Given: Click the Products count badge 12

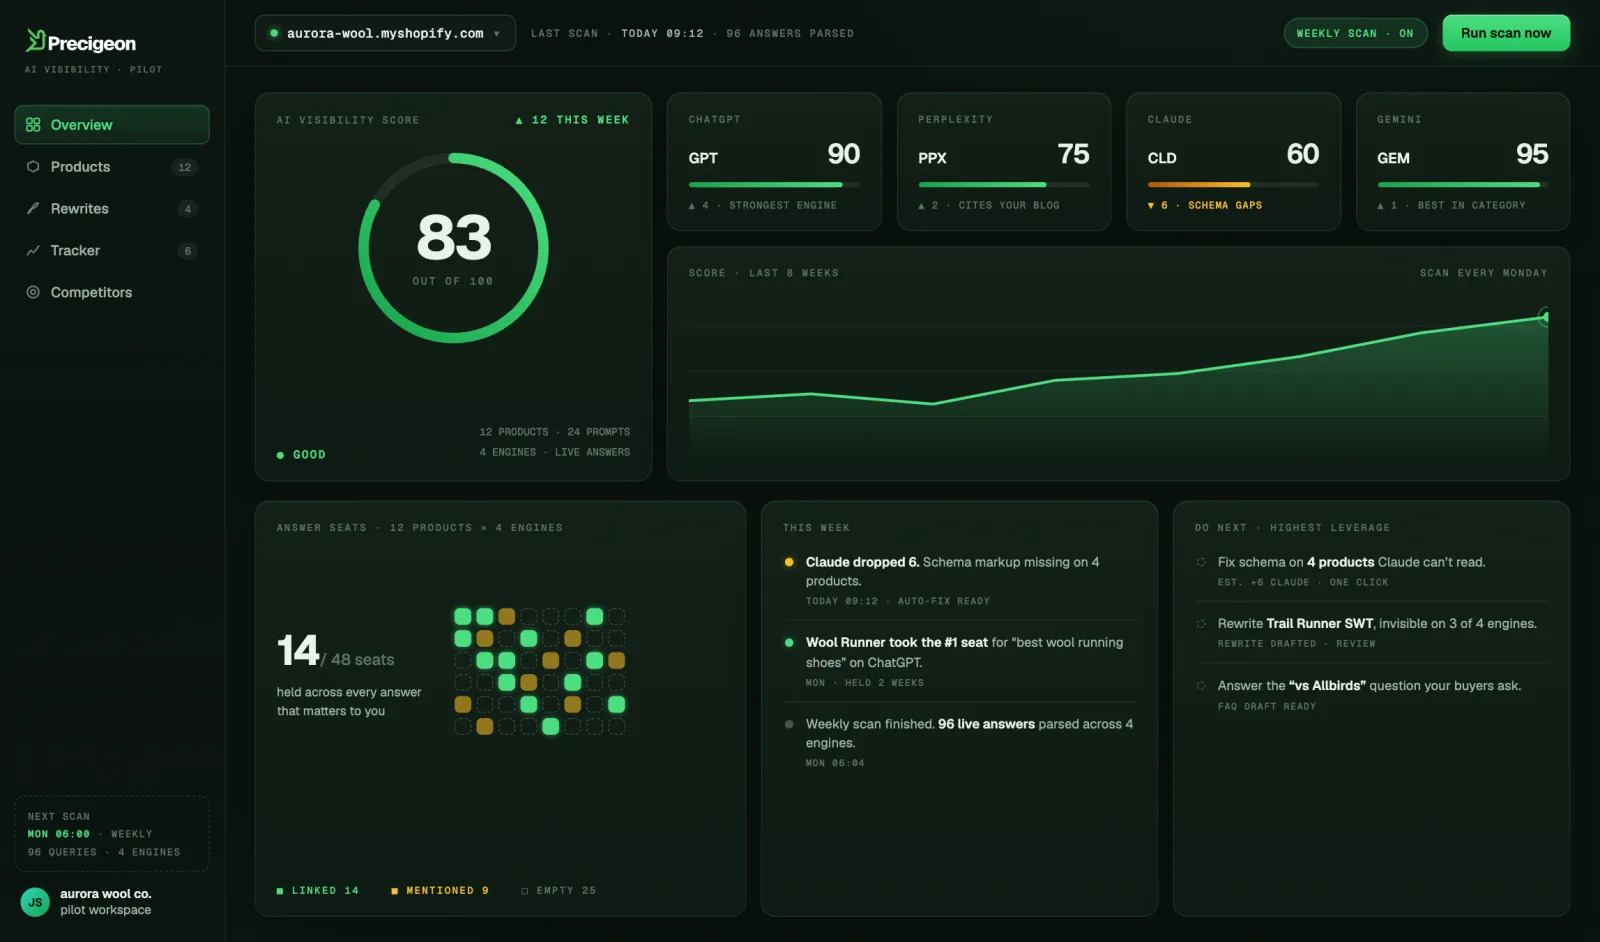Looking at the screenshot, I should [x=184, y=167].
